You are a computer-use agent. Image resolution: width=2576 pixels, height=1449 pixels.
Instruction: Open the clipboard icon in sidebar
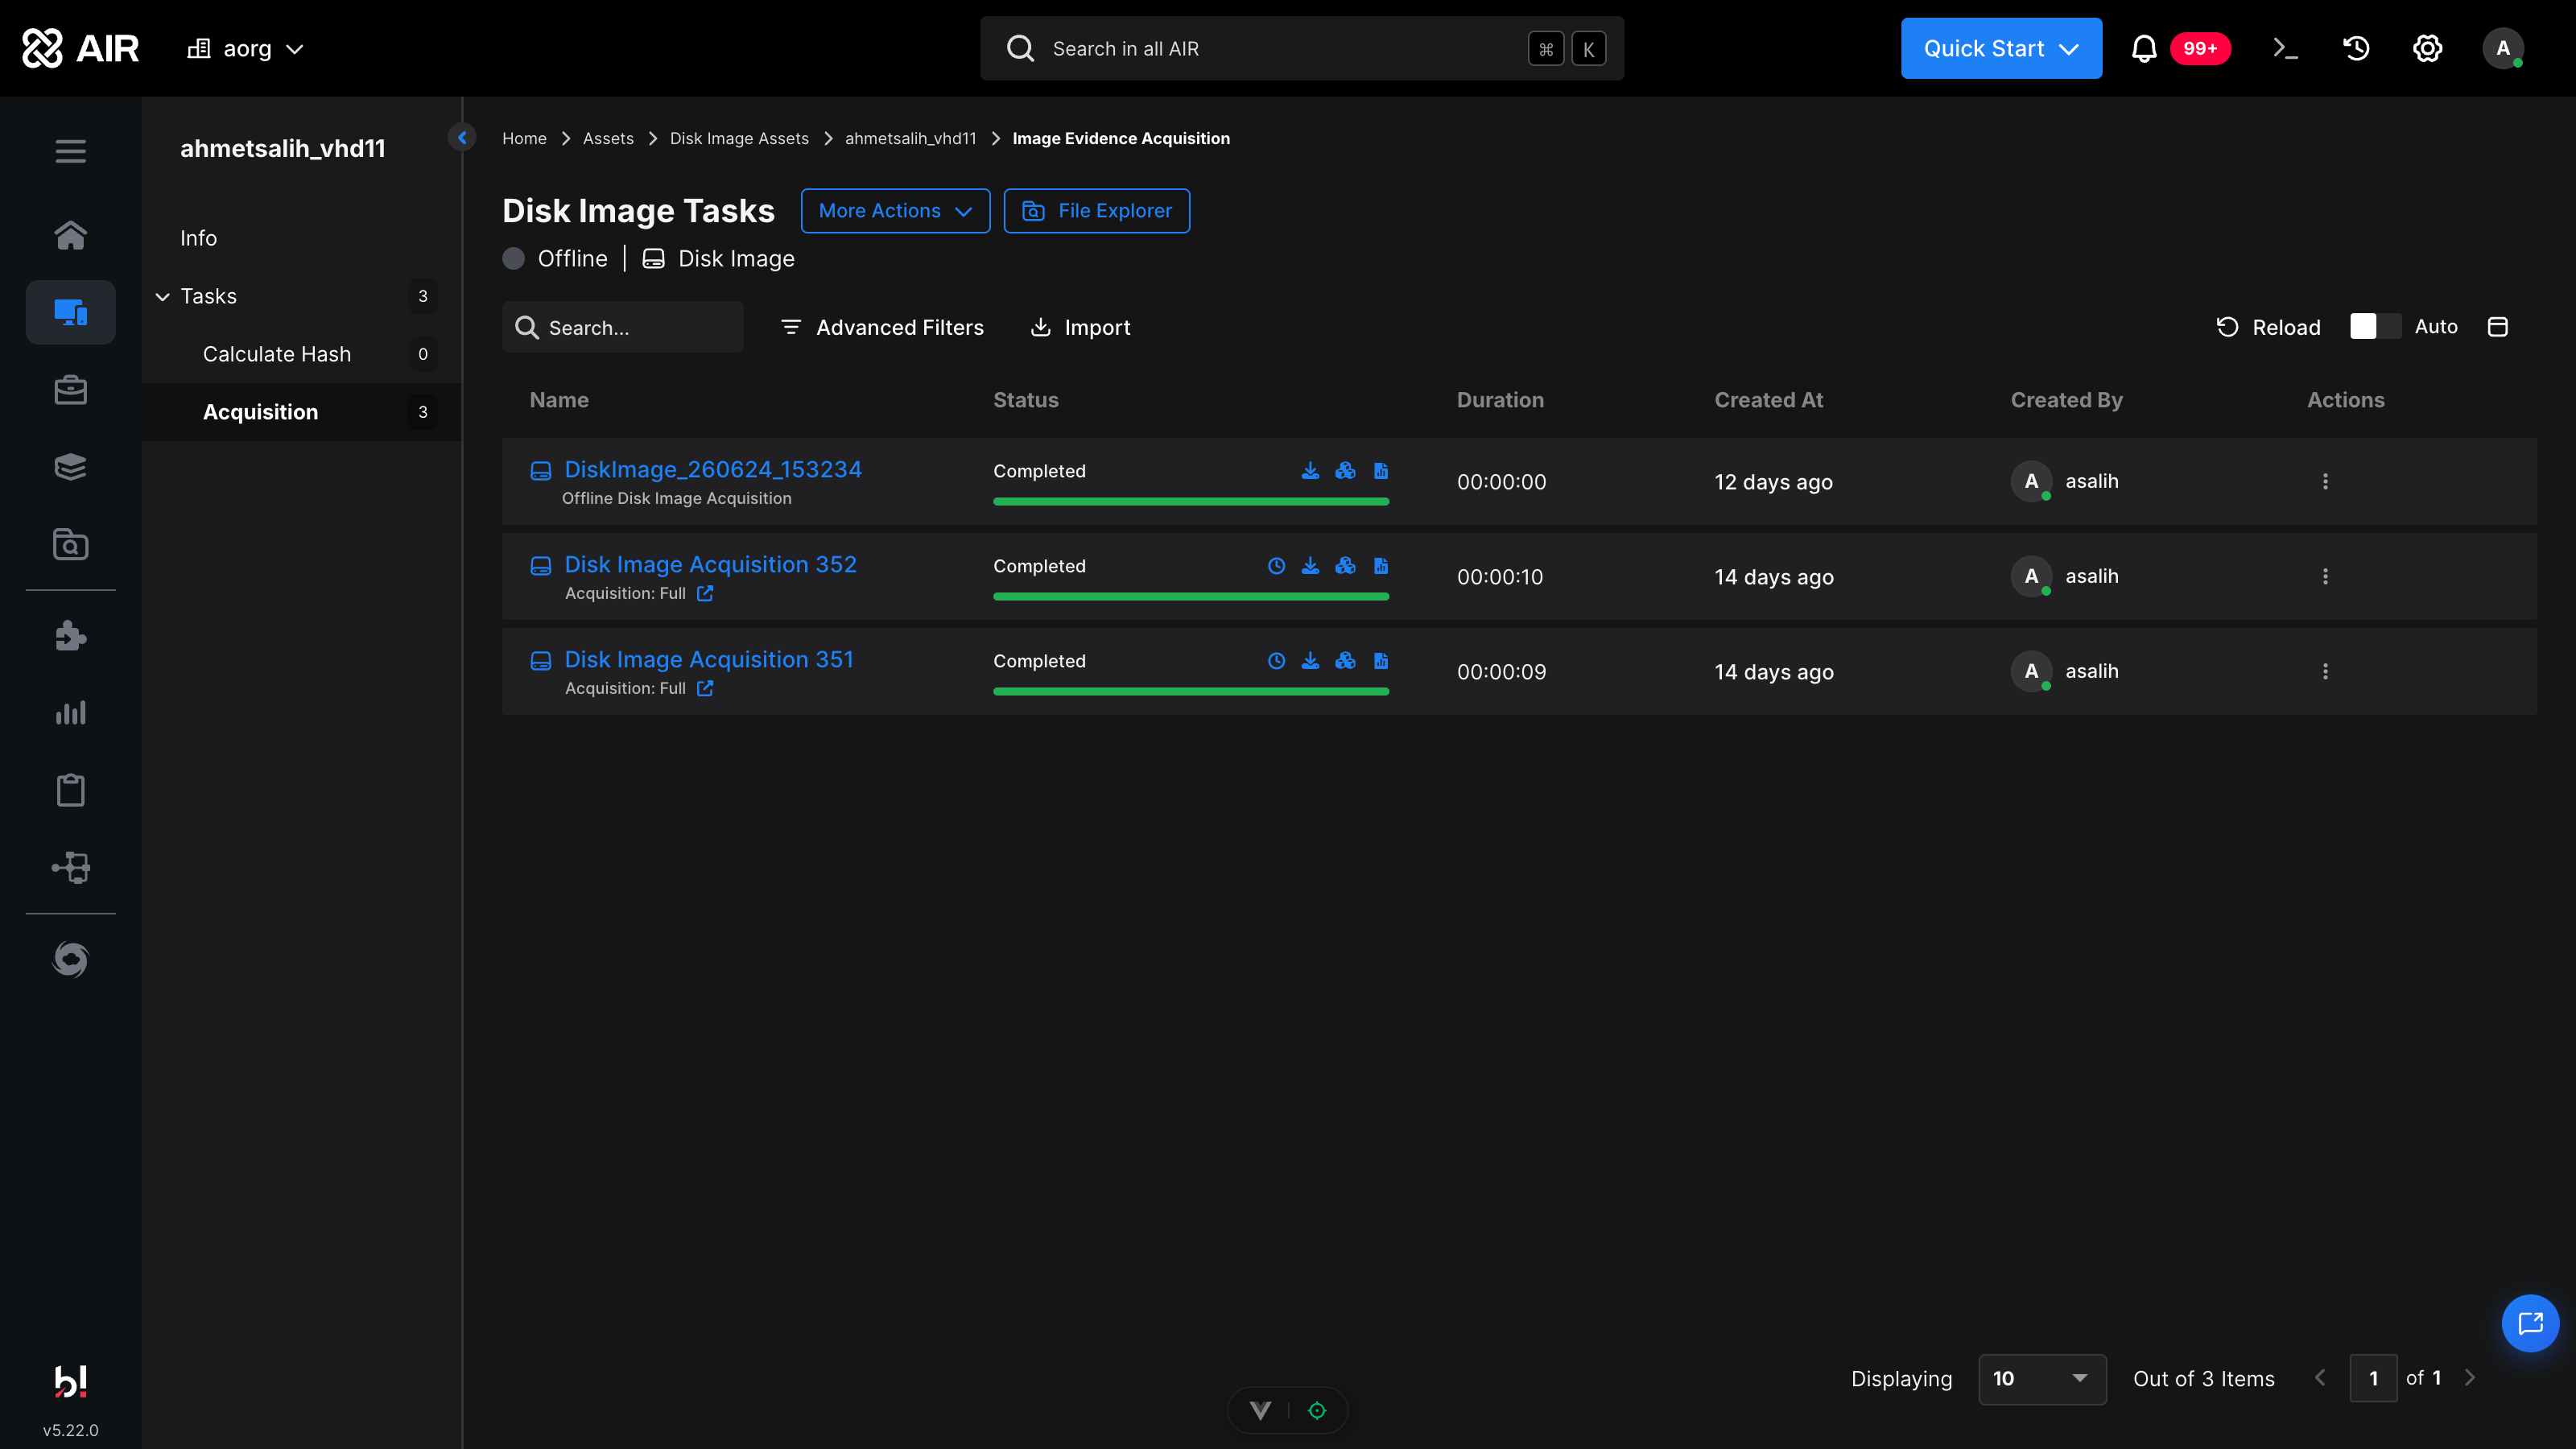point(70,790)
